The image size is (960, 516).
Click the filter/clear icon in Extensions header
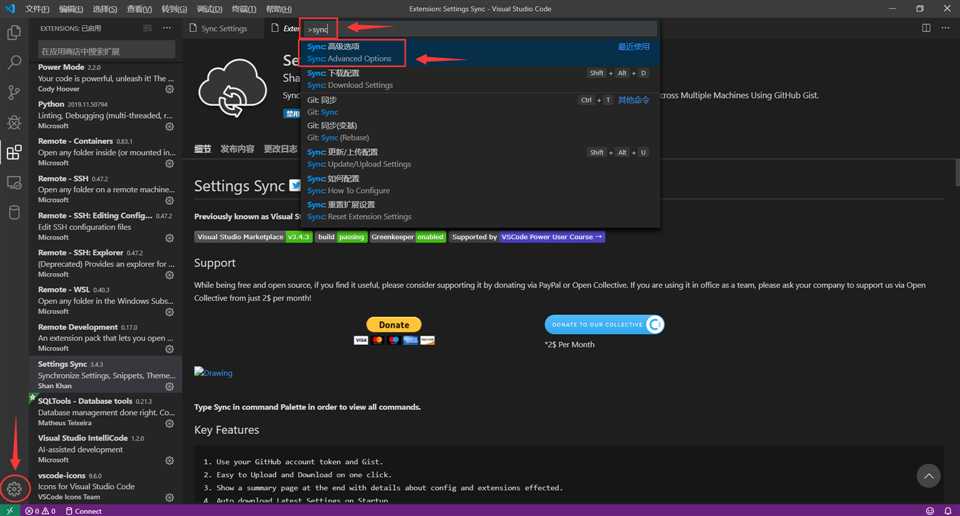coord(148,28)
